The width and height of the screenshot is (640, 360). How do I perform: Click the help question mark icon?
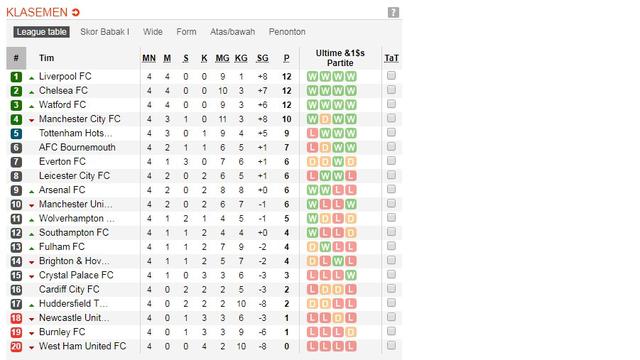[393, 12]
